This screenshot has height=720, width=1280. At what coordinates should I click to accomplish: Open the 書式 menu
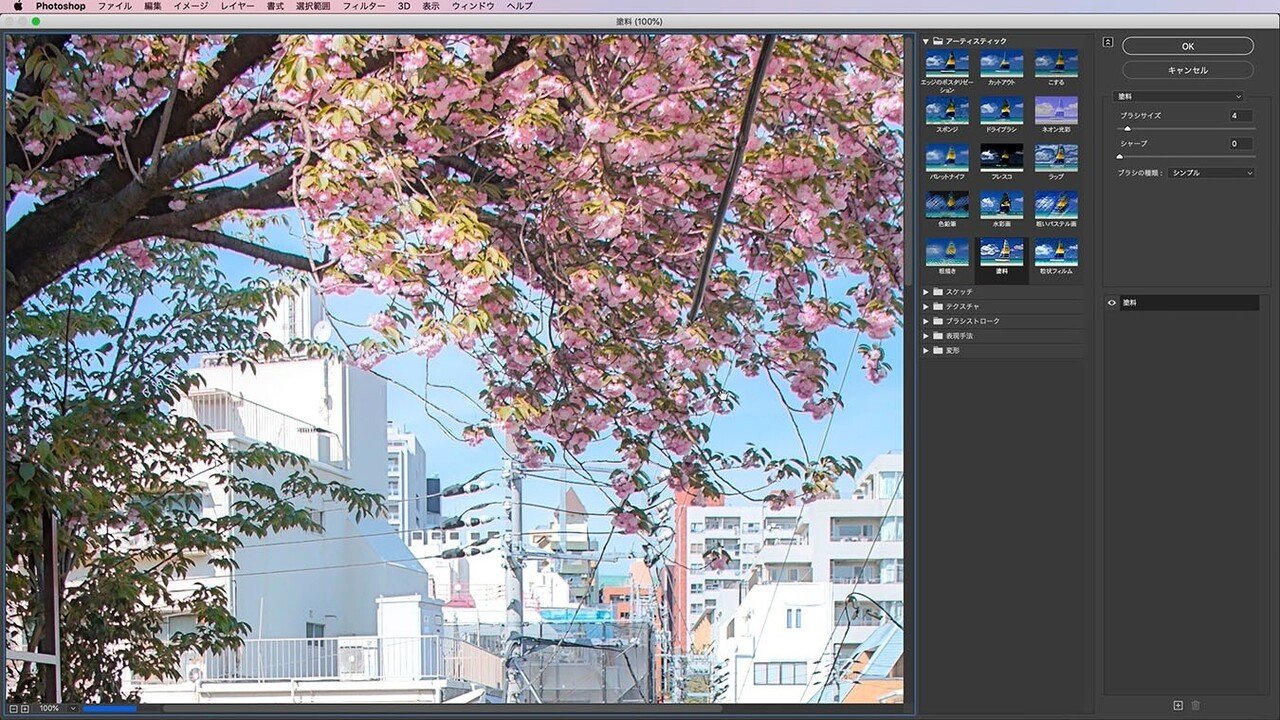click(x=275, y=6)
